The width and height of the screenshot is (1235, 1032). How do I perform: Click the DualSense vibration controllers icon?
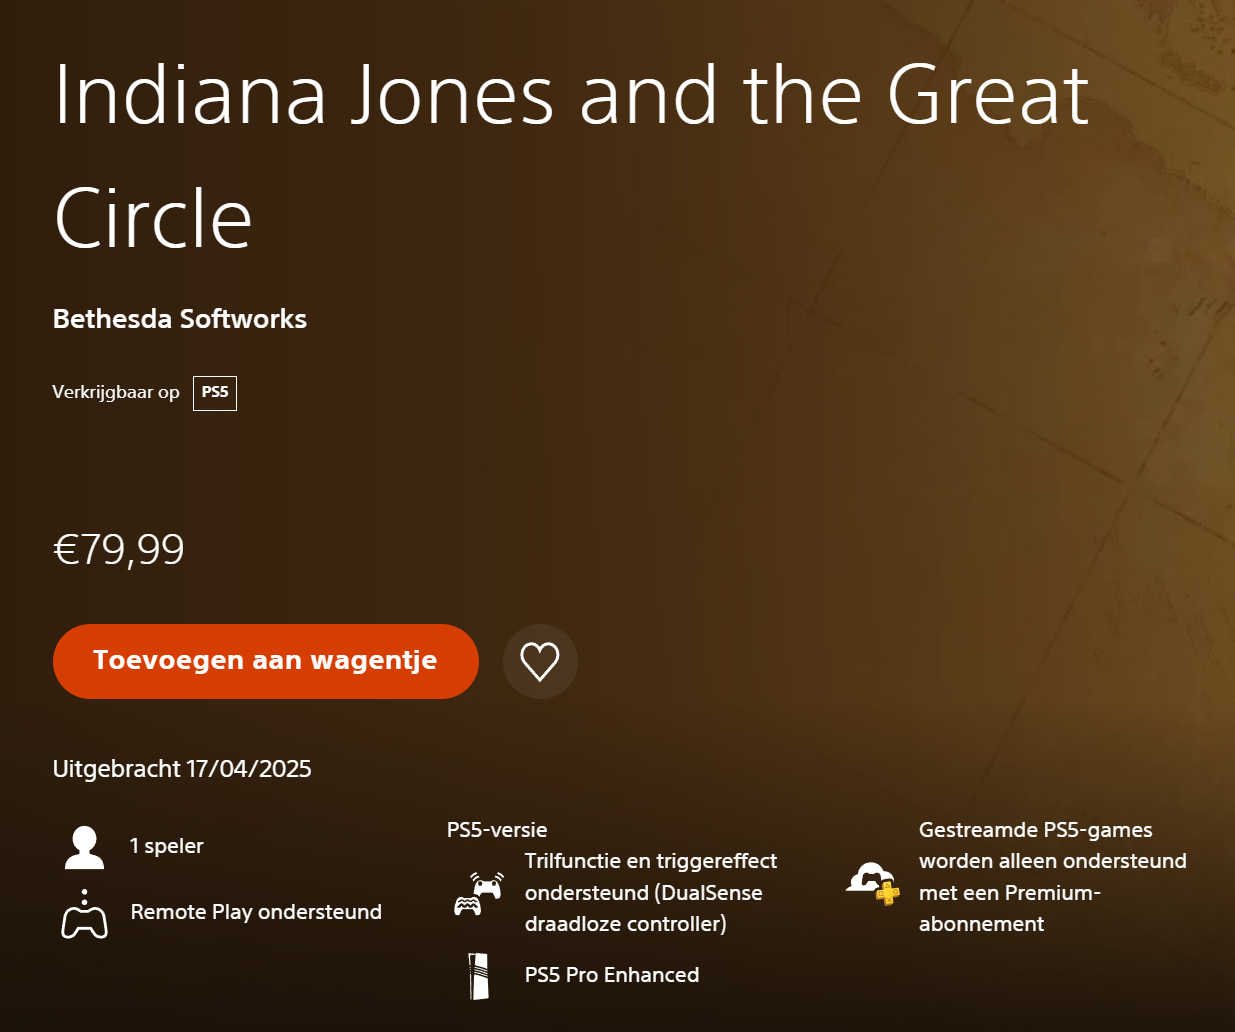(x=479, y=893)
